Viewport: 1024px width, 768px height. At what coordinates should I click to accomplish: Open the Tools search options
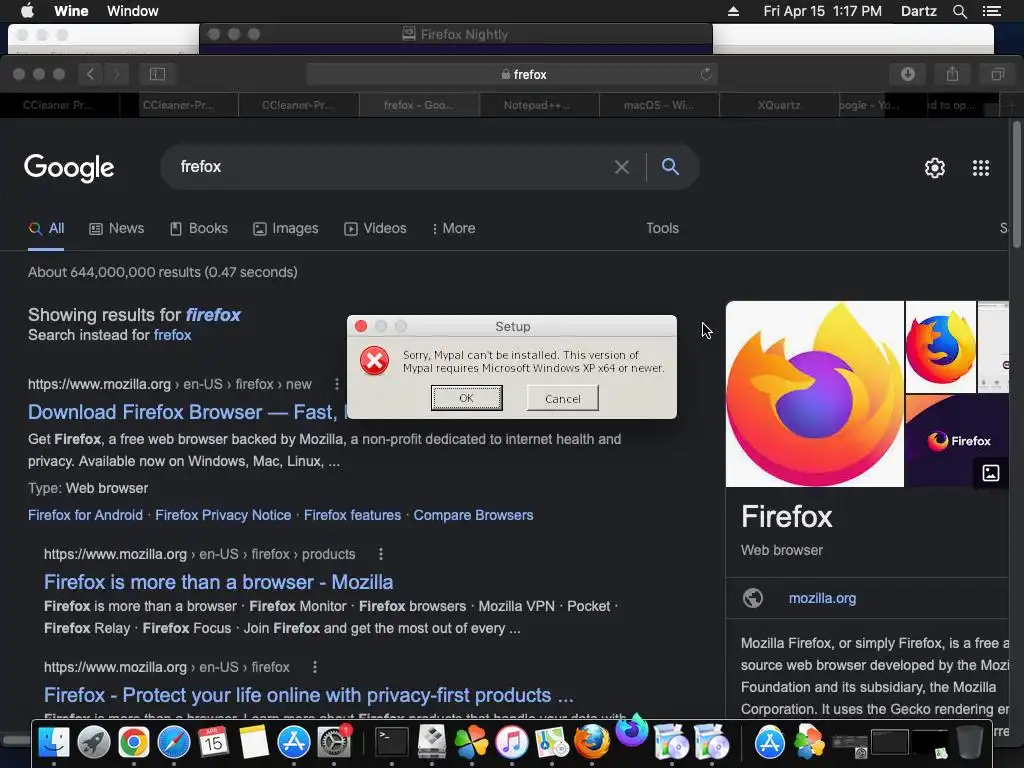(662, 229)
